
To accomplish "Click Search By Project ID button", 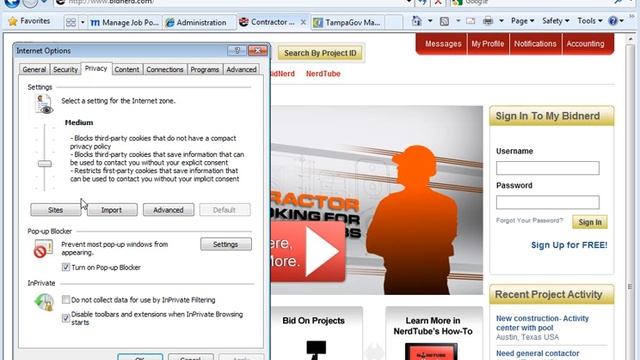I will pyautogui.click(x=320, y=53).
